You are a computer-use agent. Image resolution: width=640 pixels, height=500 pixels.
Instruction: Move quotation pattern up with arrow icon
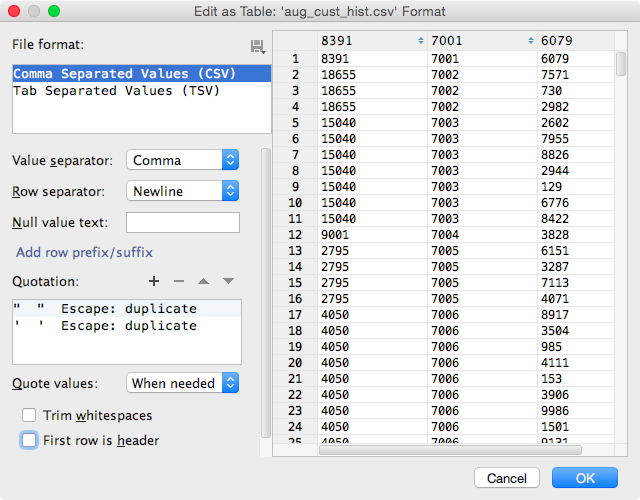(x=203, y=281)
